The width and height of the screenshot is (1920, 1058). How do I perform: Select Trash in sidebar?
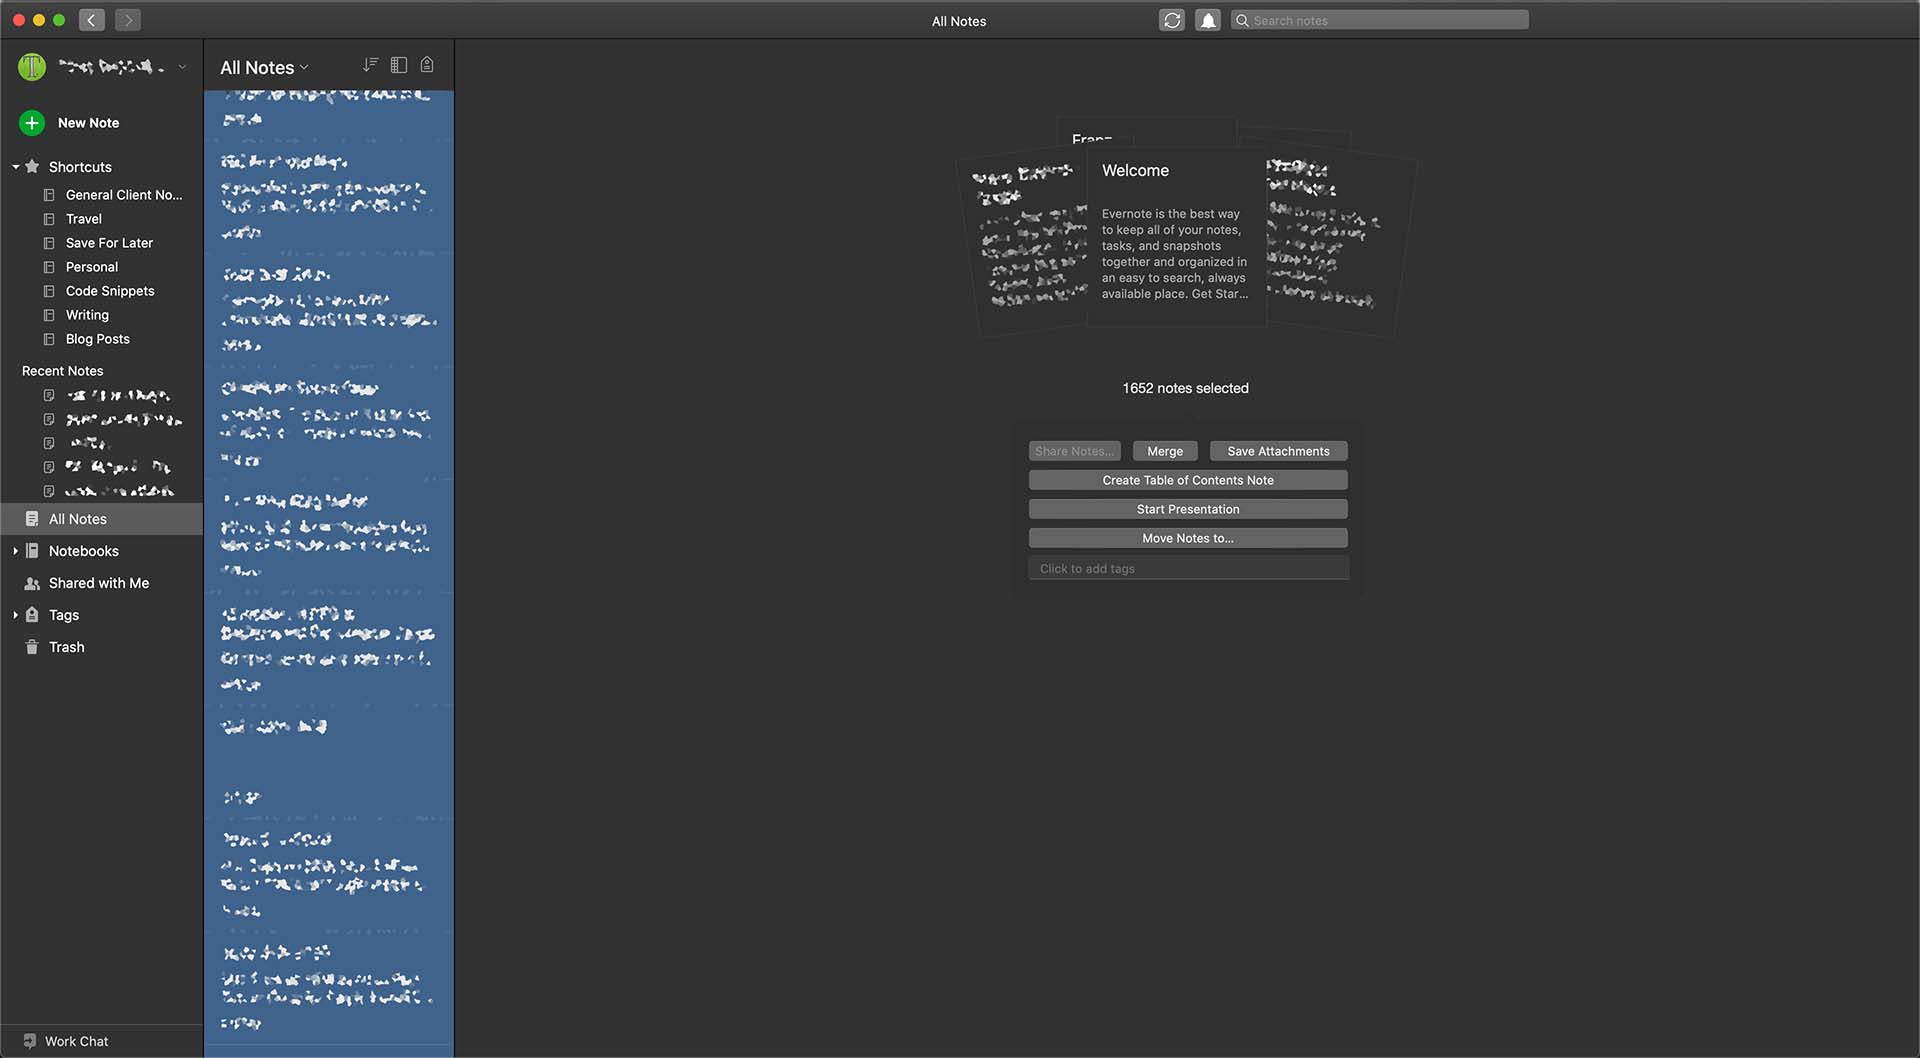67,647
